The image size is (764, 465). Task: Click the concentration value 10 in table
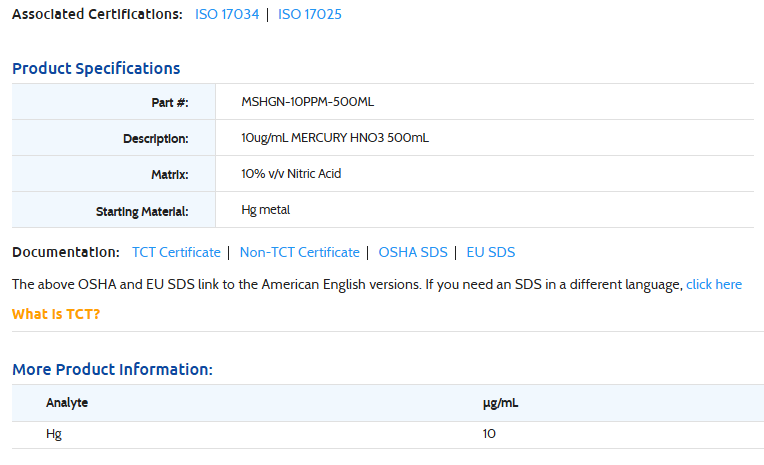pyautogui.click(x=489, y=434)
